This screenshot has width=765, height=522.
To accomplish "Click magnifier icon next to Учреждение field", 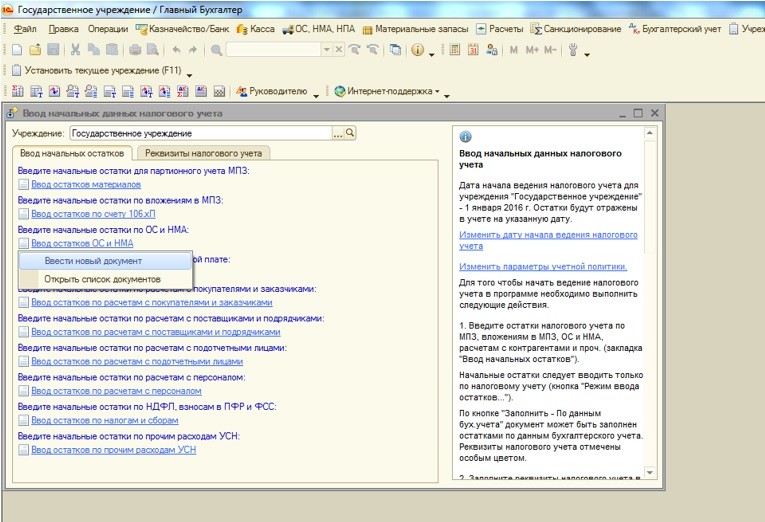I will [x=350, y=132].
